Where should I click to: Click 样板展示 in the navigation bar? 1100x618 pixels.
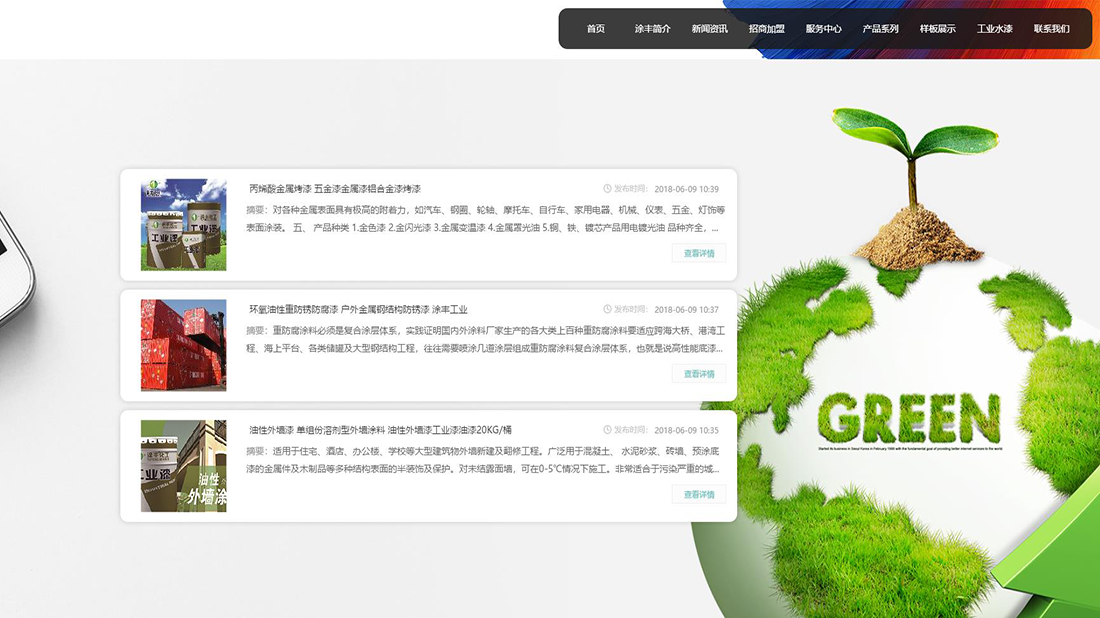[937, 29]
